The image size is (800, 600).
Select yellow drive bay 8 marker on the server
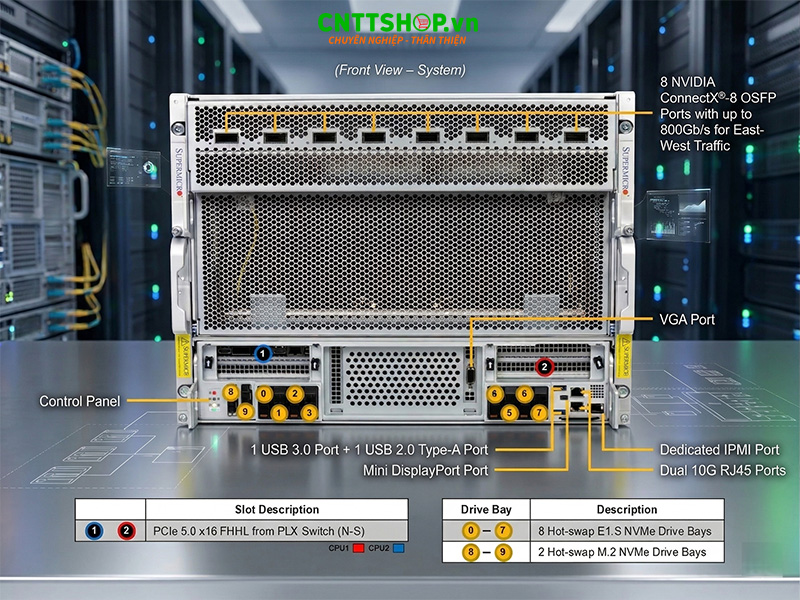230,393
